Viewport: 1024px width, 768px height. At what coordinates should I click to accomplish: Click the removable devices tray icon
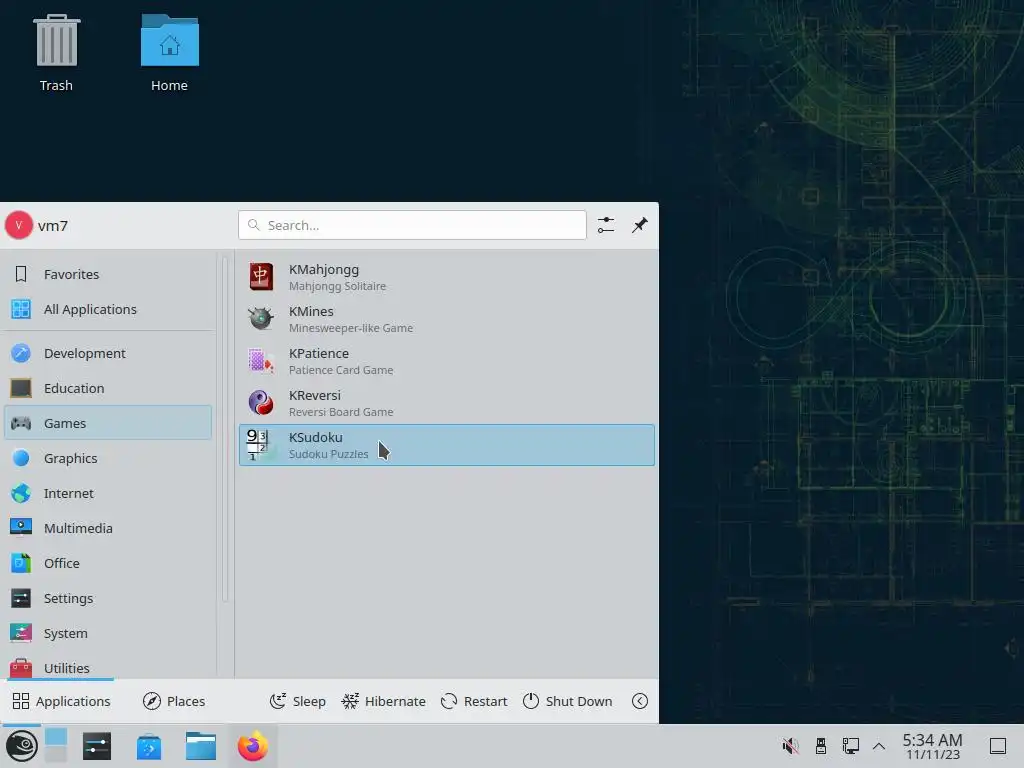coord(821,746)
